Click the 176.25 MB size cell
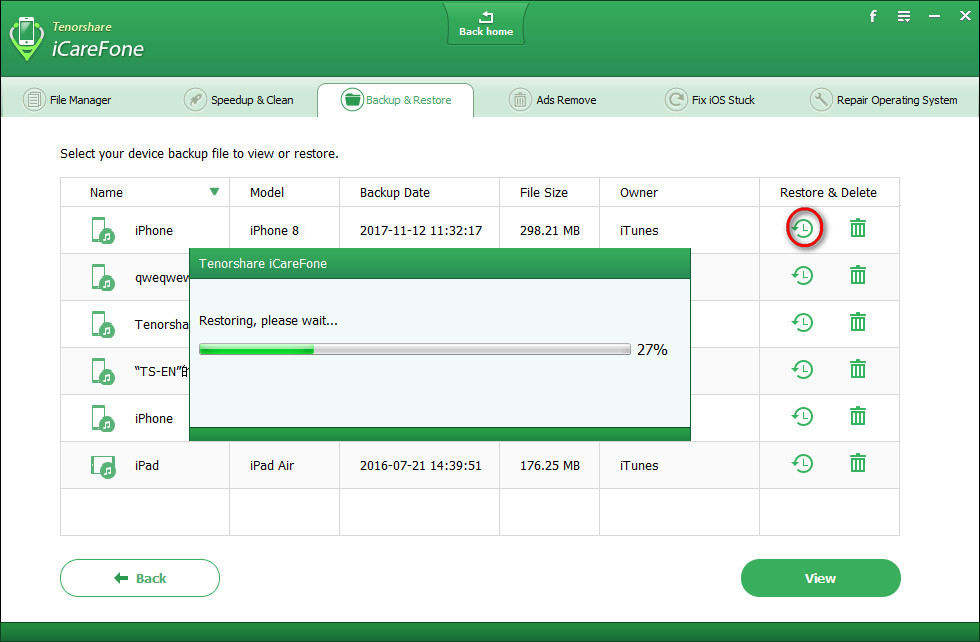 [x=550, y=466]
